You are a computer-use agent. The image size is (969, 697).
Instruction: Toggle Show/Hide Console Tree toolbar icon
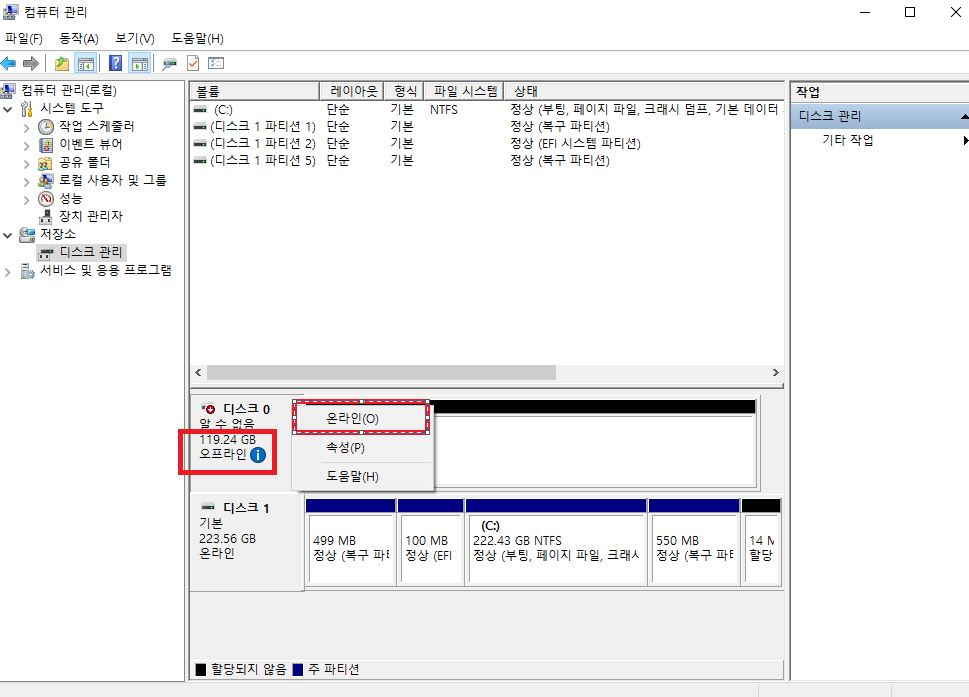click(85, 63)
